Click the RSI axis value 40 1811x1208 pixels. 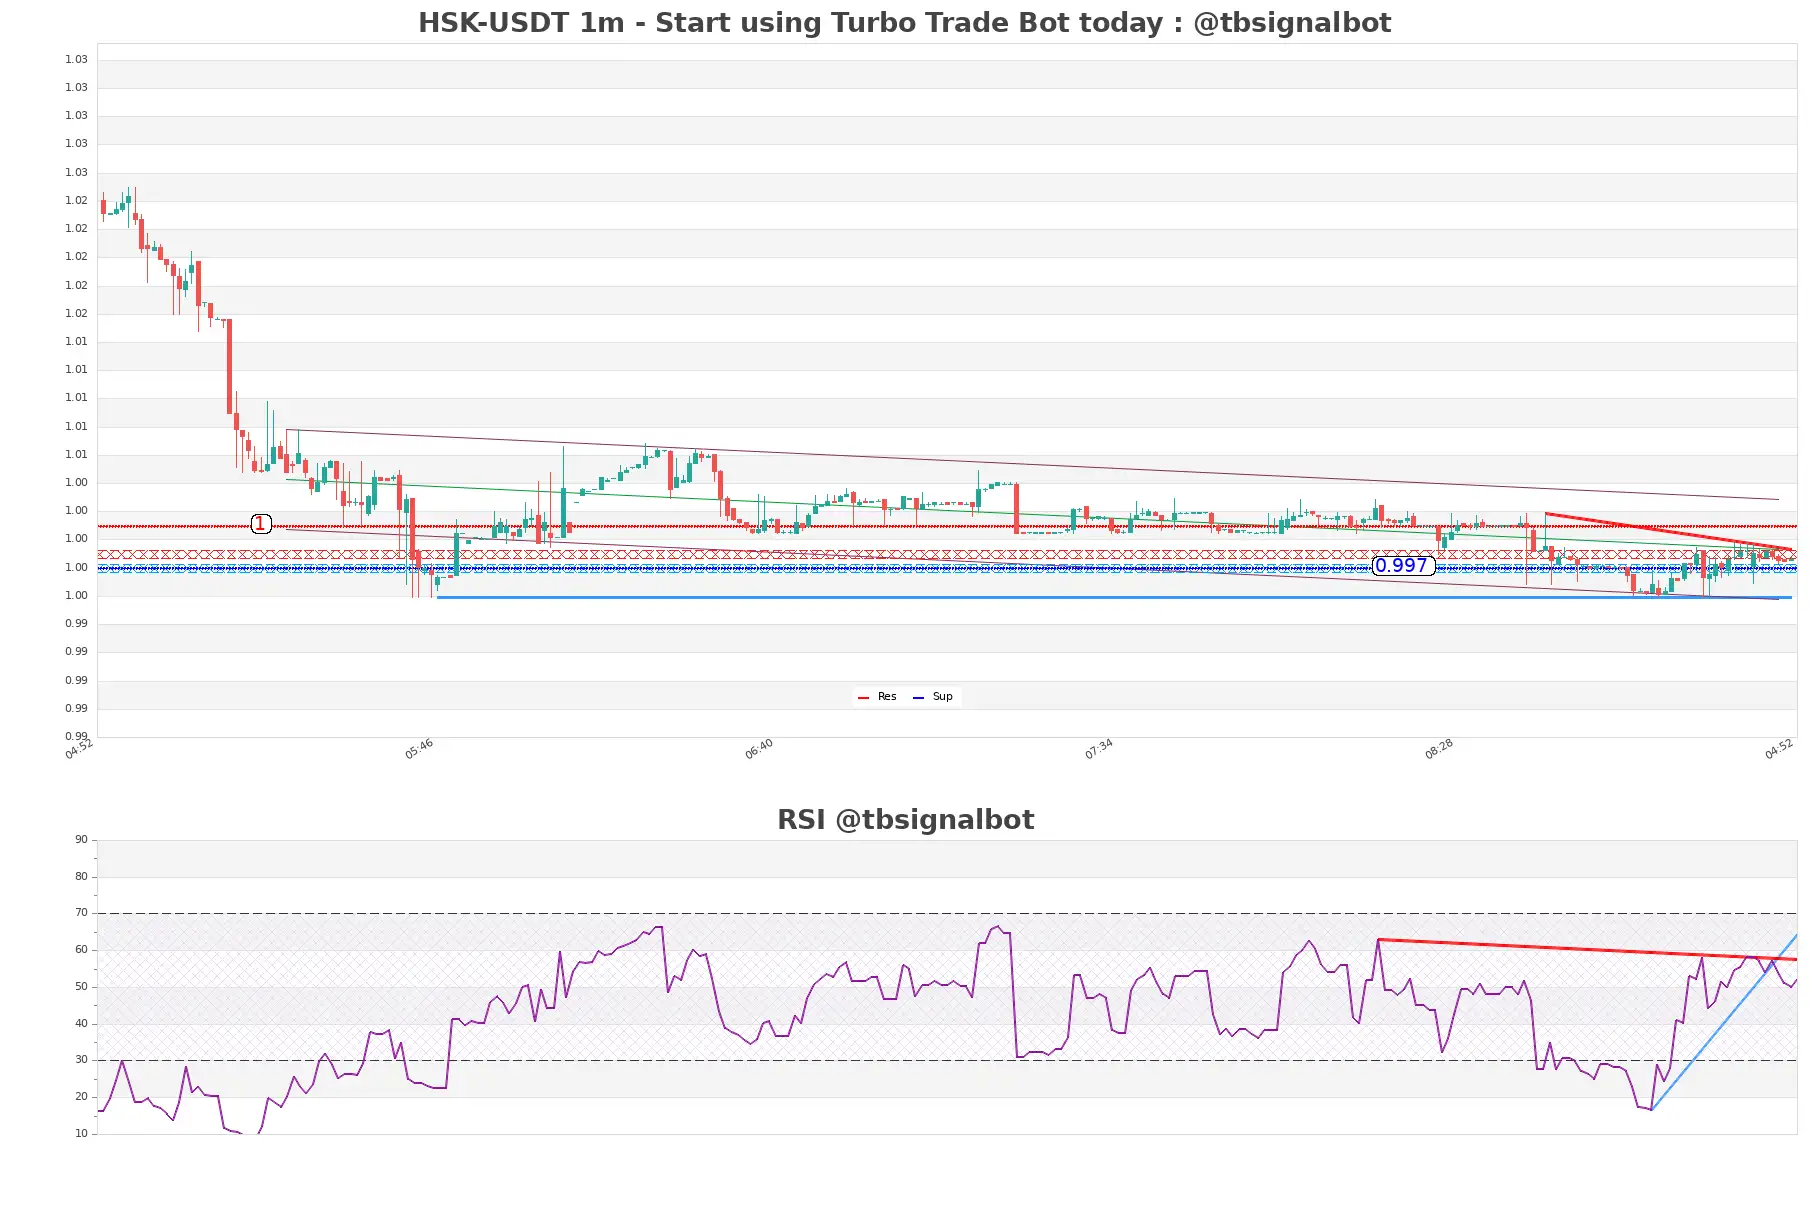coord(81,1024)
